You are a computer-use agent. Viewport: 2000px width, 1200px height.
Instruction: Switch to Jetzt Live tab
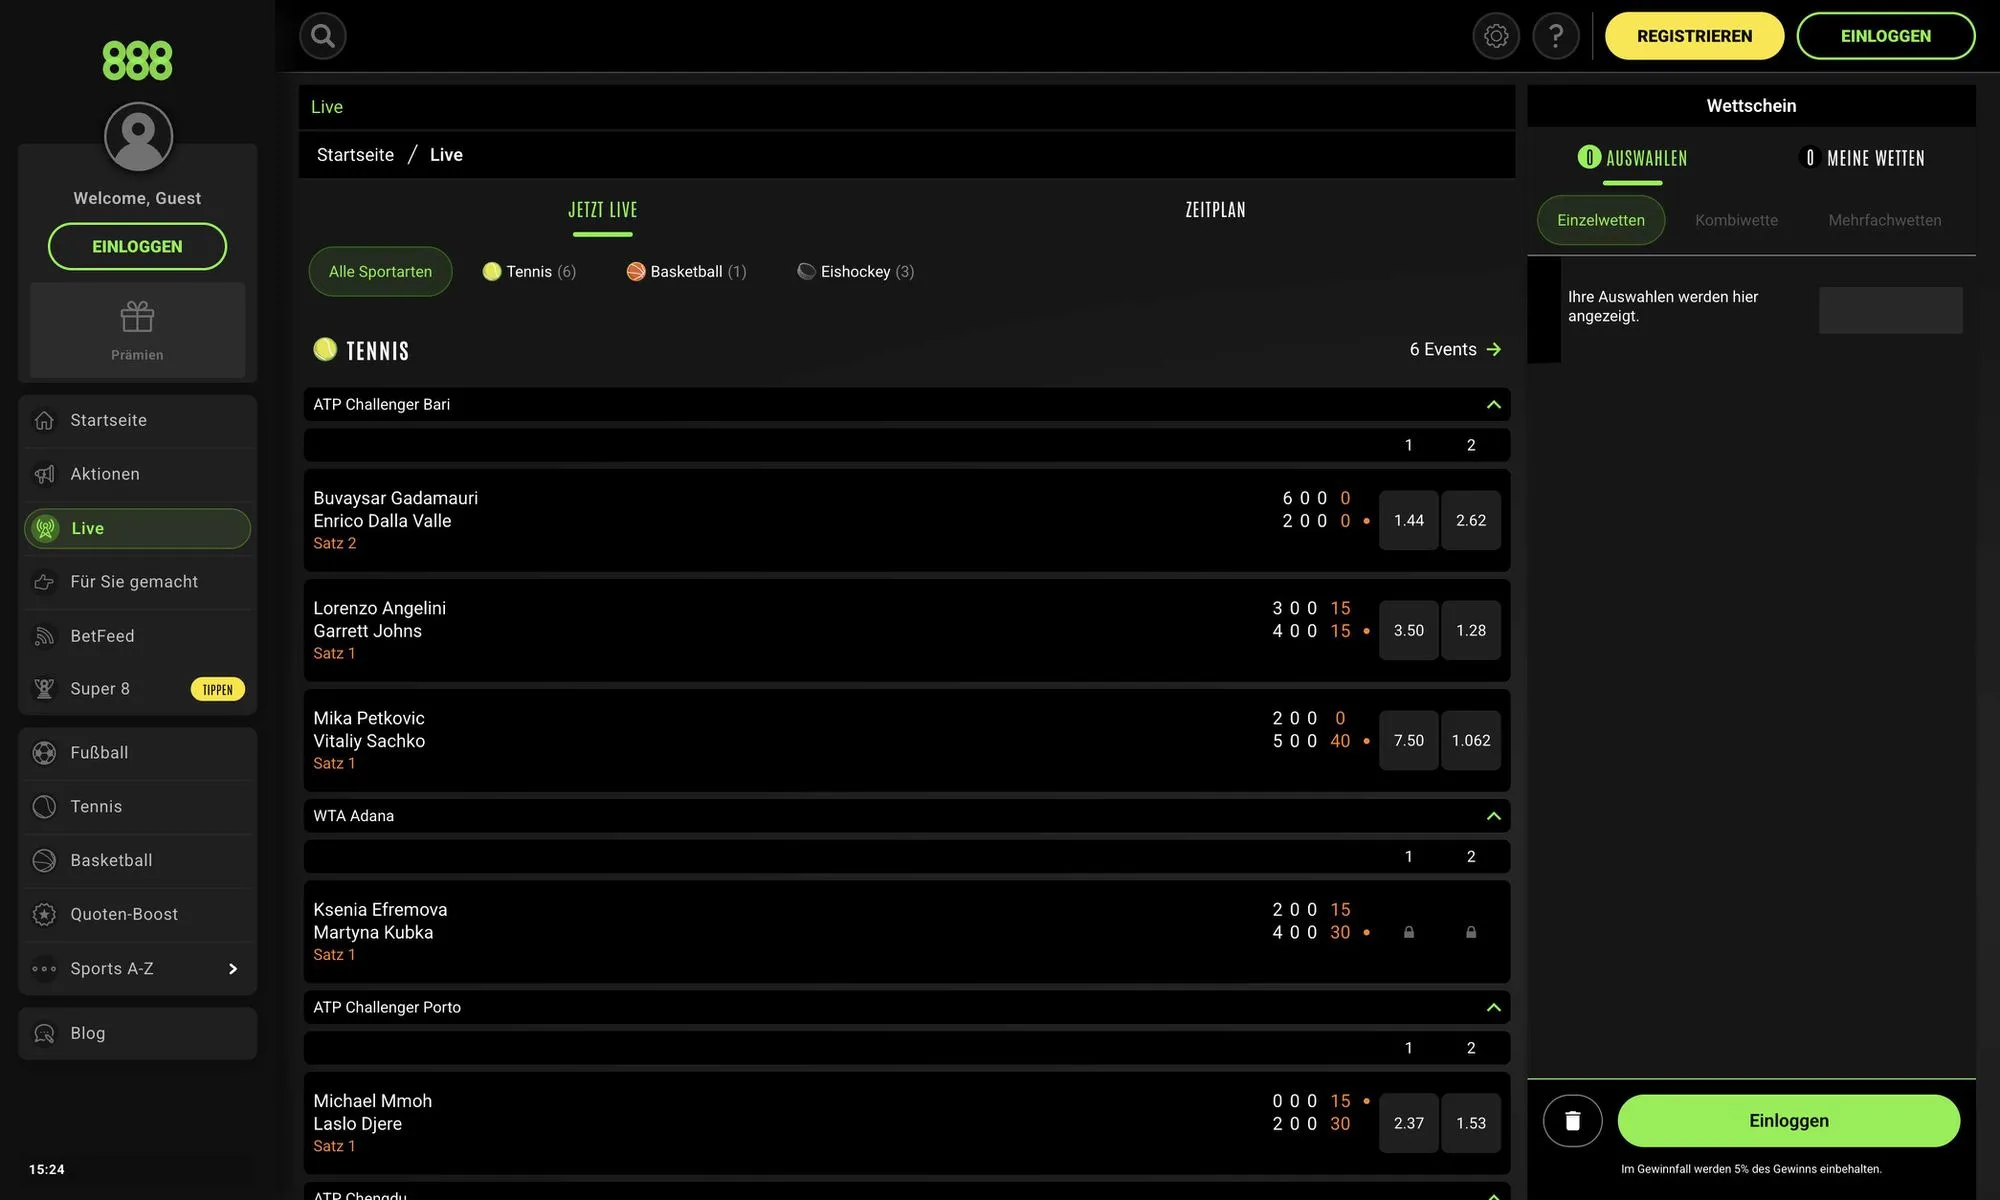603,211
